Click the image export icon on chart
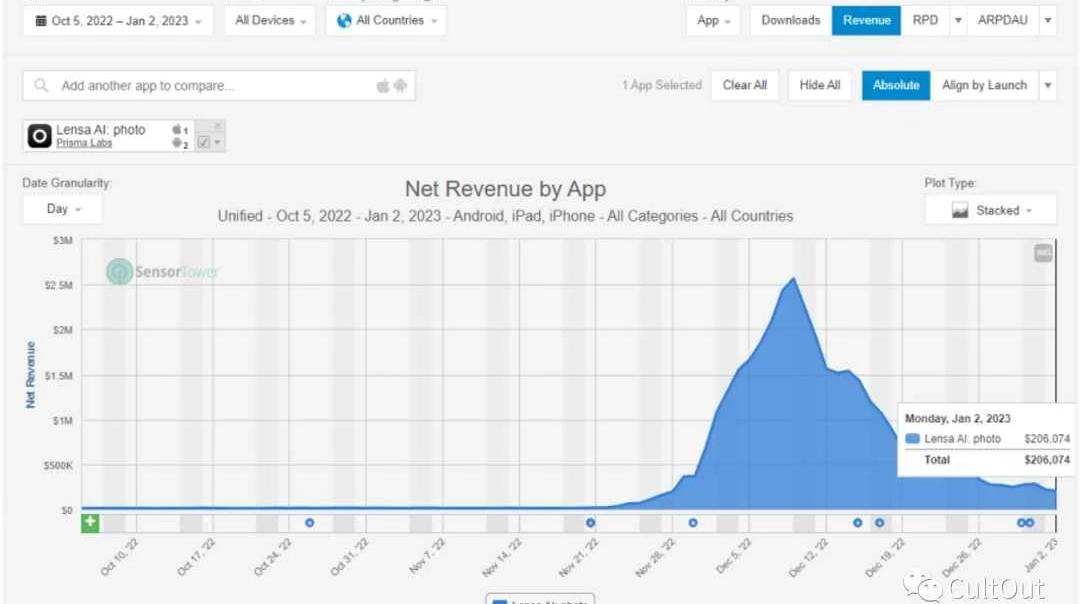The image size is (1080, 604). pos(1043,254)
